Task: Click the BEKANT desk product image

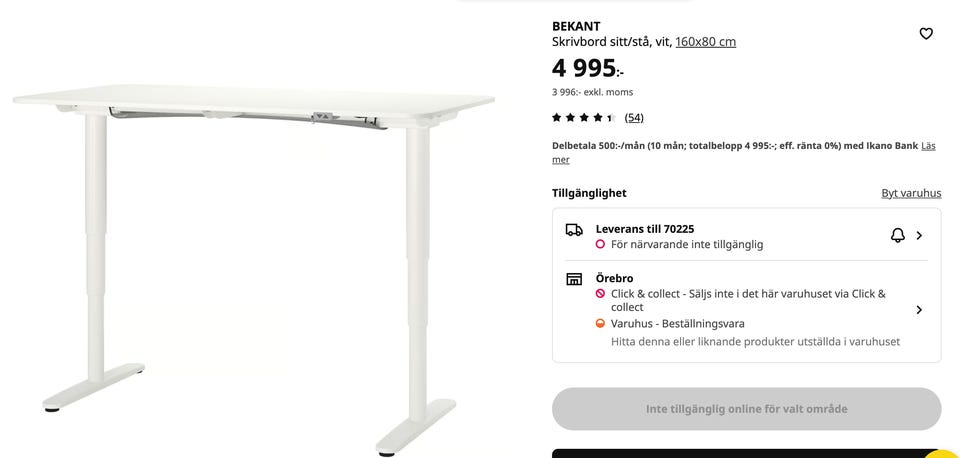Action: (254, 269)
